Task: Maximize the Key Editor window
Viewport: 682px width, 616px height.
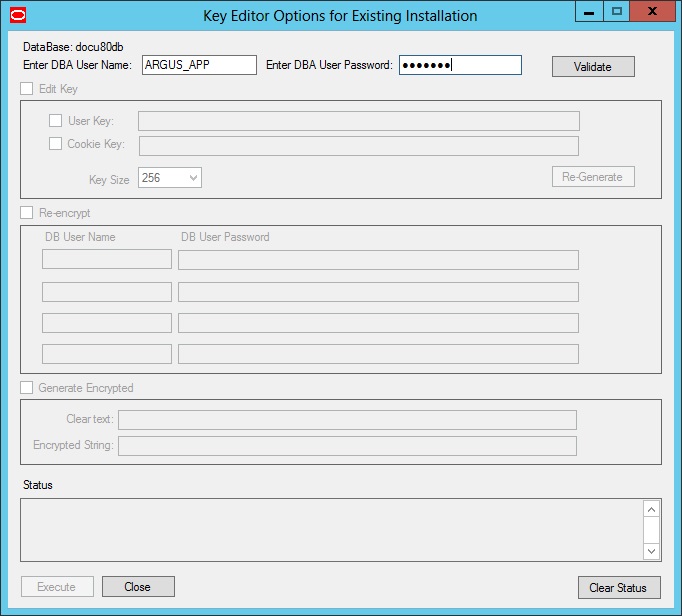Action: [616, 11]
